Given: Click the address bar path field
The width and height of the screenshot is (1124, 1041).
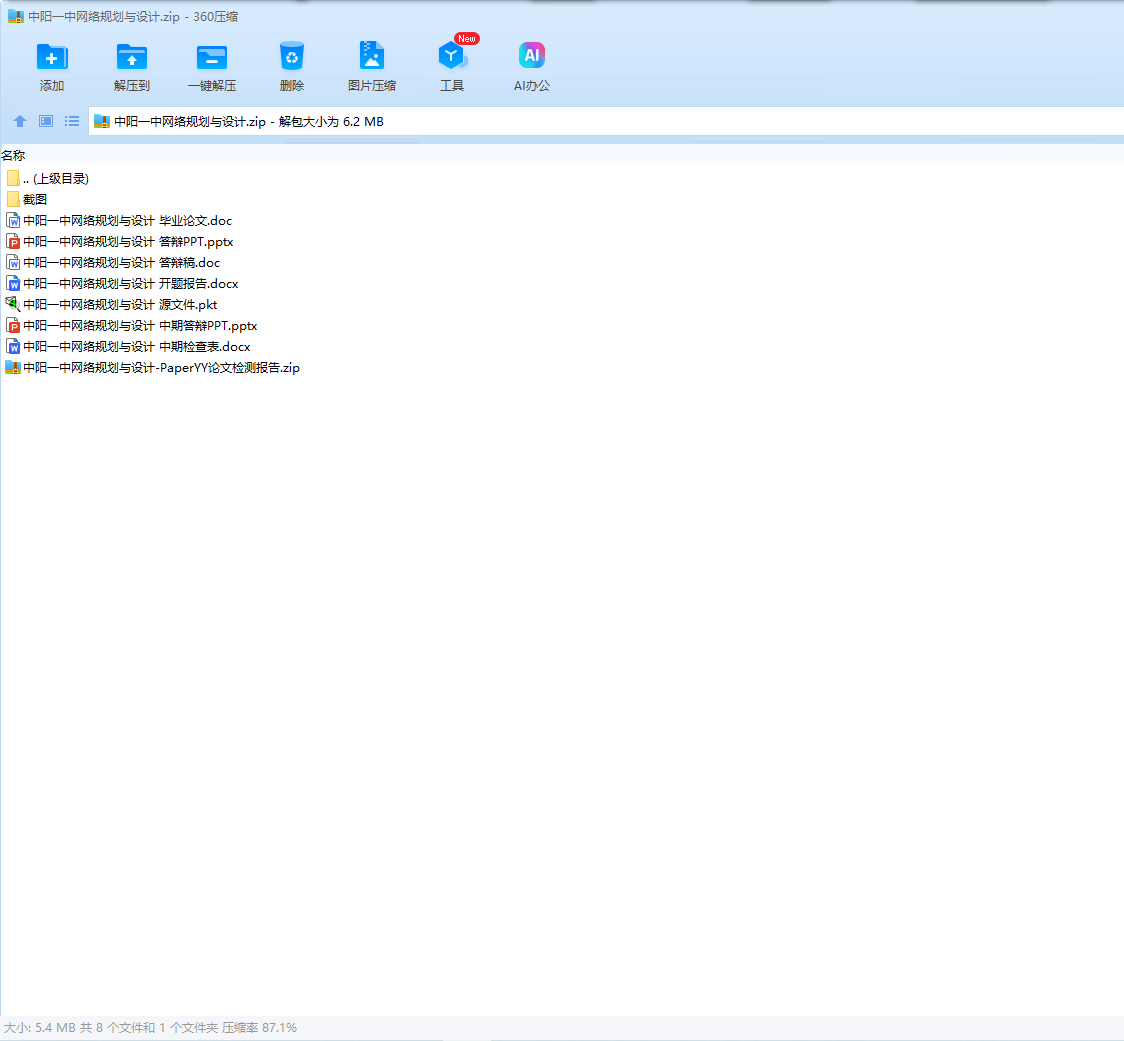Looking at the screenshot, I should (606, 121).
